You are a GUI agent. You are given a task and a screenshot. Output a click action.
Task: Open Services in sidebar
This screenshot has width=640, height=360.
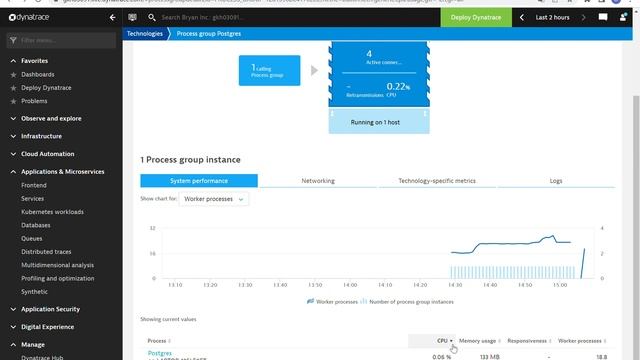32,199
